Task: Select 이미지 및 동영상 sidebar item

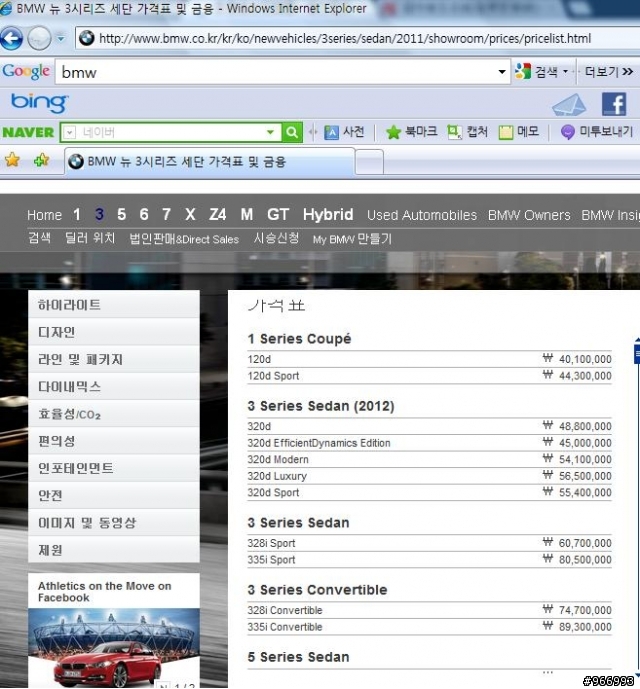Action: coord(114,522)
